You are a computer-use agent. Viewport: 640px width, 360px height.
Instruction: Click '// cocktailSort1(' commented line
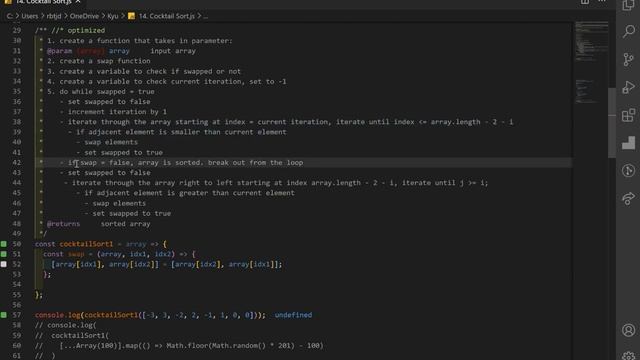72,335
